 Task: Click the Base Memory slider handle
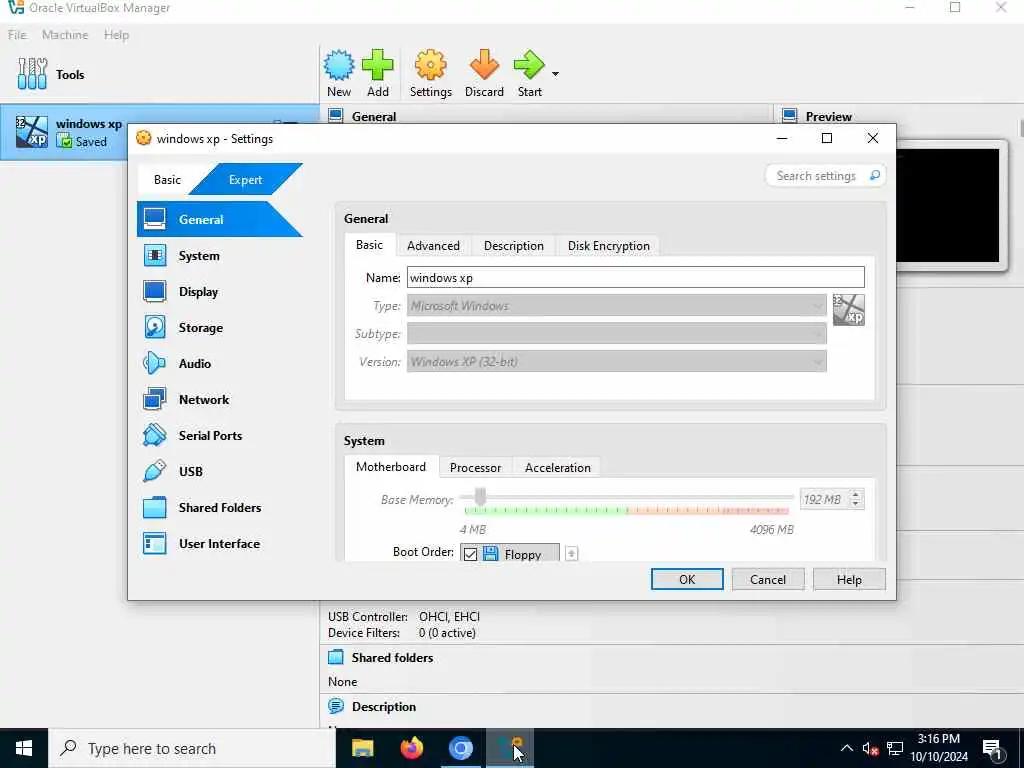point(480,497)
